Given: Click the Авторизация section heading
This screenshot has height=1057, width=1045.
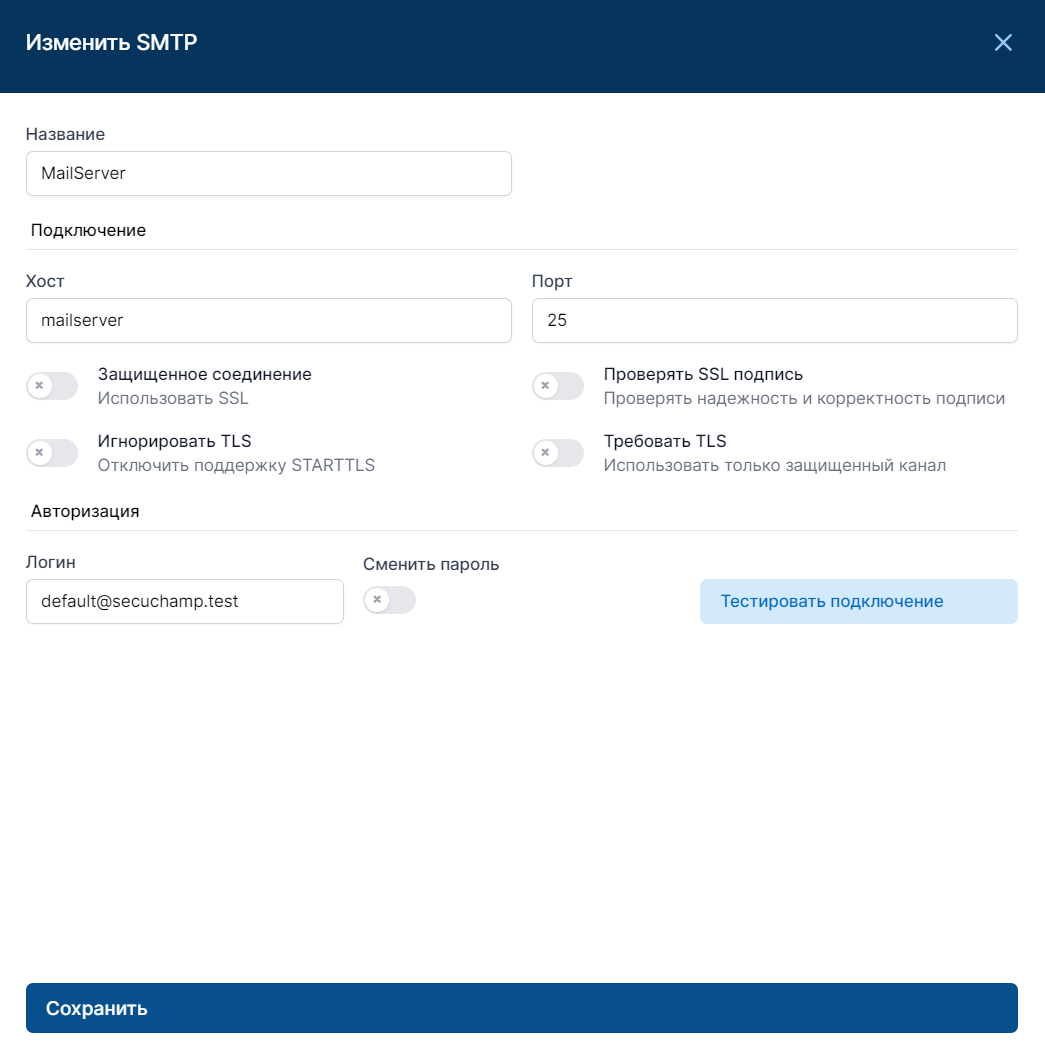Looking at the screenshot, I should click(x=85, y=511).
